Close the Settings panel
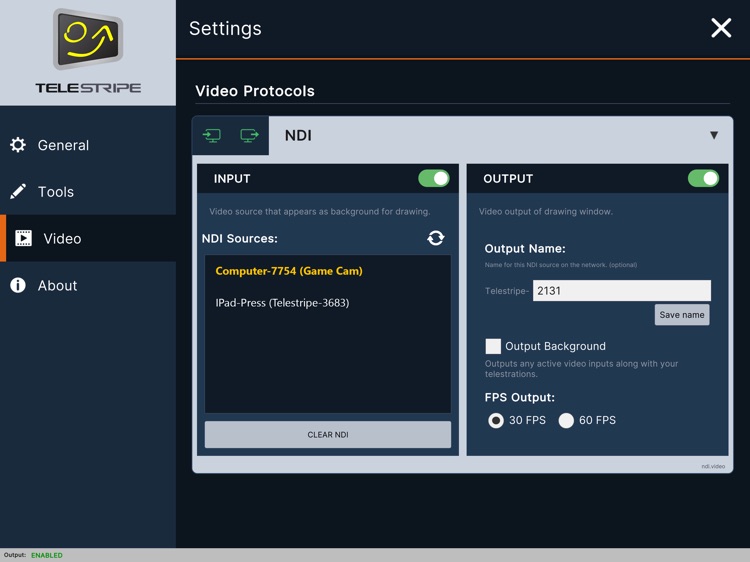The height and width of the screenshot is (562, 750). pos(721,28)
